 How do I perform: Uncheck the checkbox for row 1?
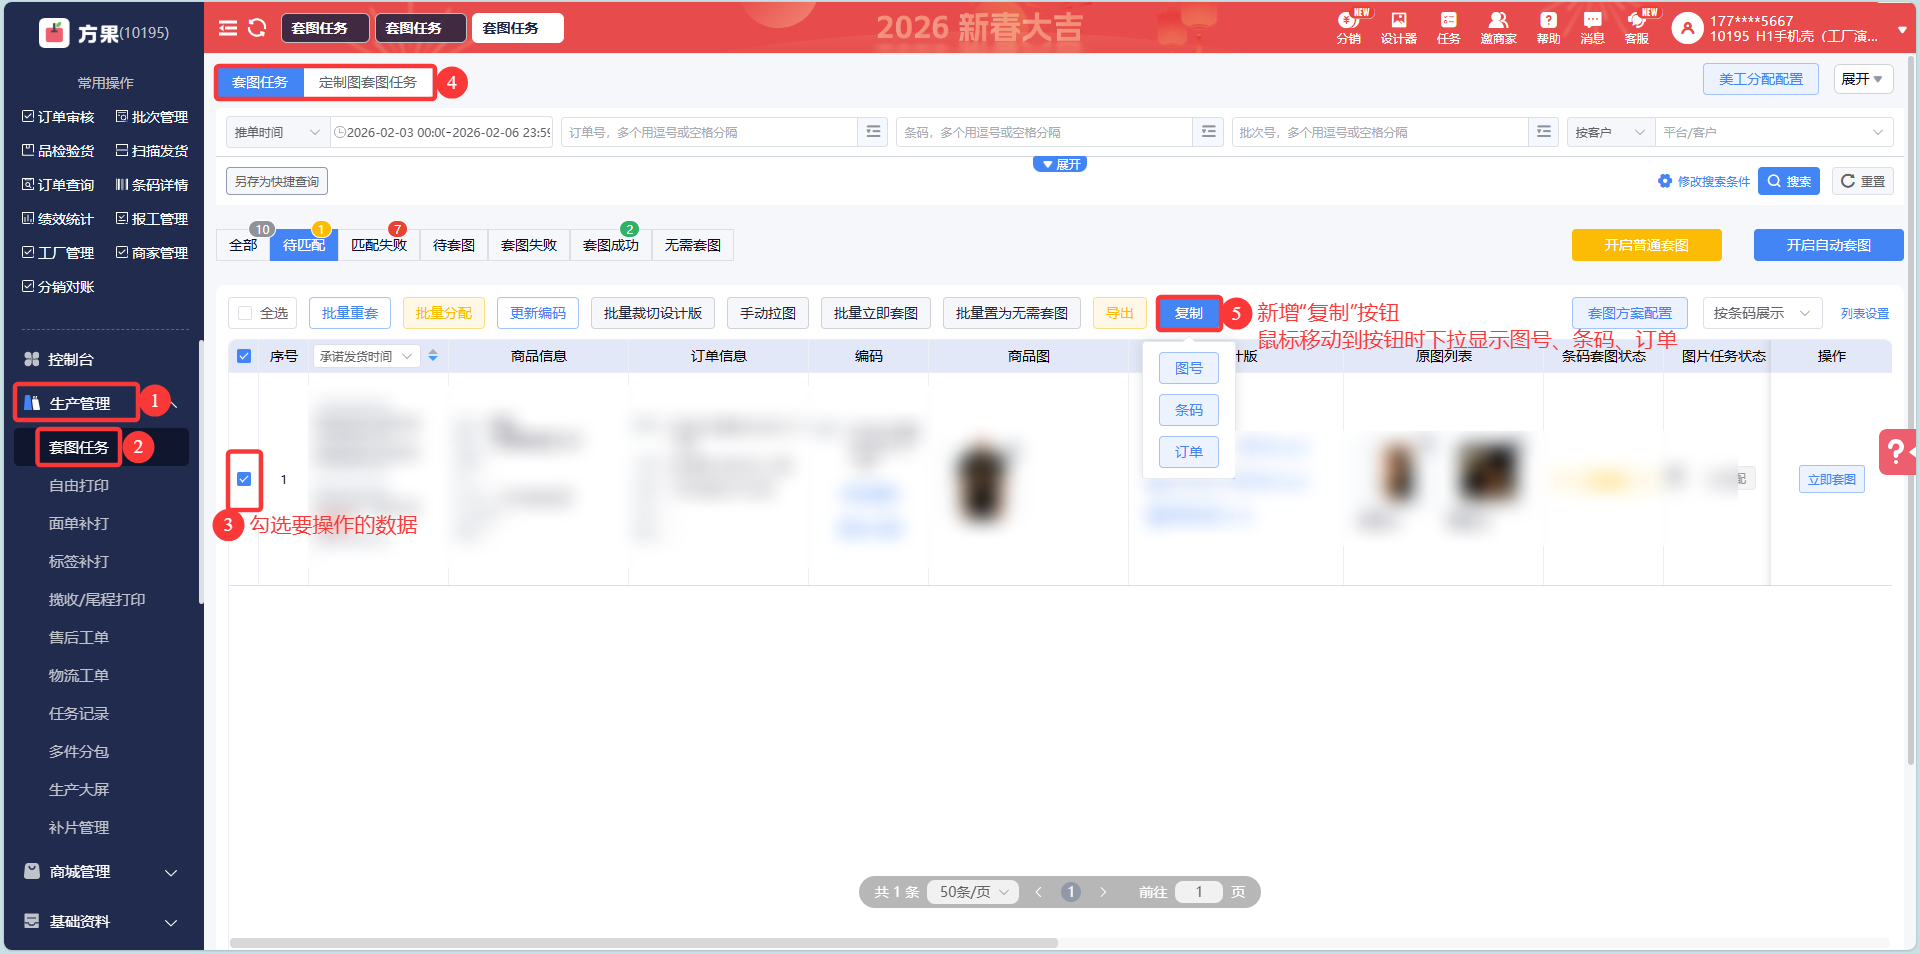(x=244, y=479)
